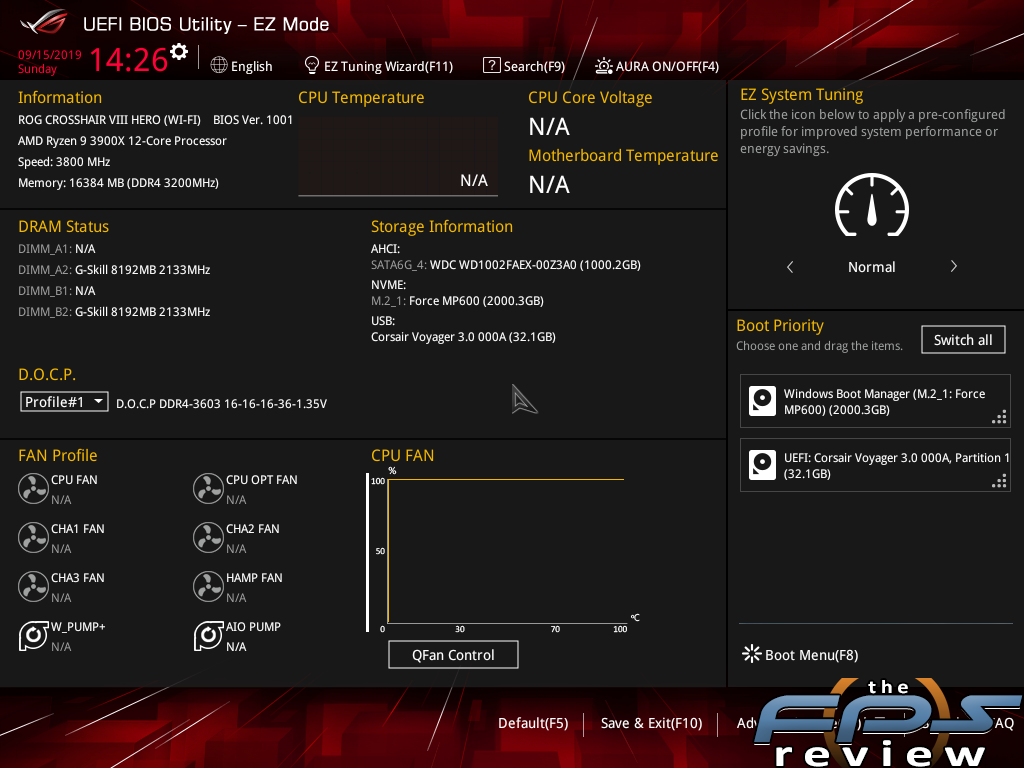The image size is (1024, 768).
Task: Click the 14:26 clock time
Action: point(129,59)
